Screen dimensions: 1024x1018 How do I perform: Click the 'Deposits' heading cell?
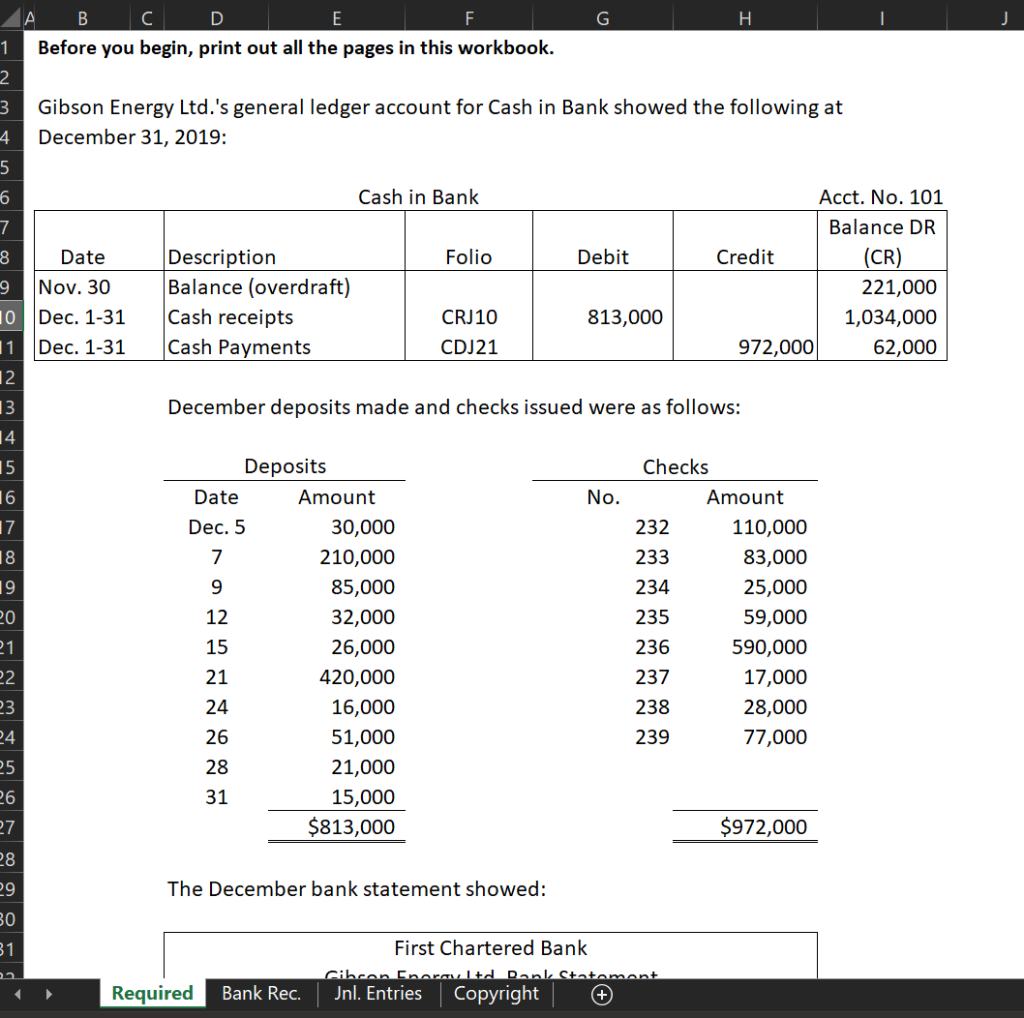(x=285, y=466)
